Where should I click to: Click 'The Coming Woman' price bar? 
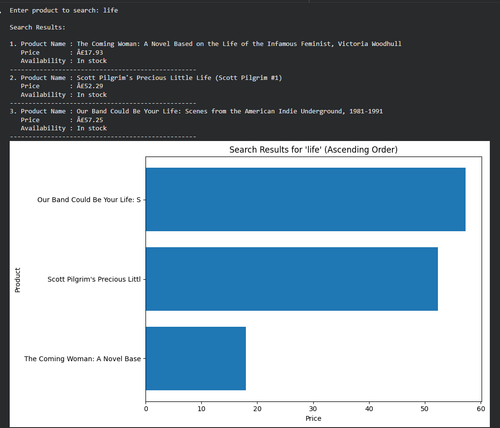pyautogui.click(x=196, y=358)
